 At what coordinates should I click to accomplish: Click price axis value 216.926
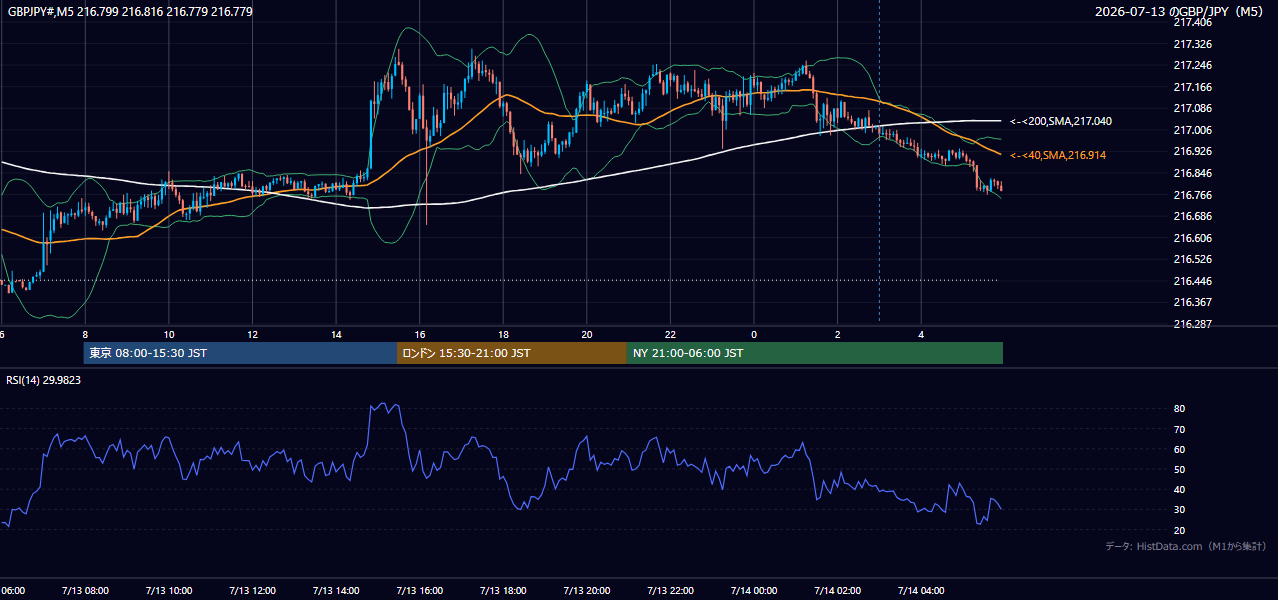pyautogui.click(x=1192, y=151)
